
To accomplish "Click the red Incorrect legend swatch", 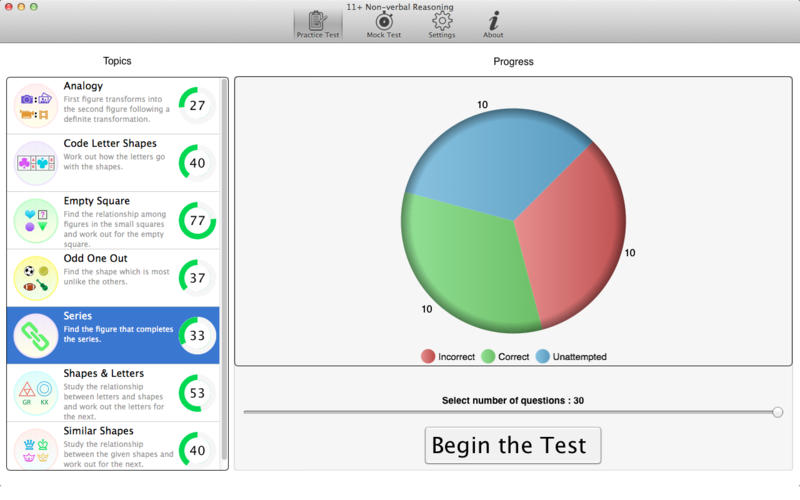I will (x=428, y=357).
